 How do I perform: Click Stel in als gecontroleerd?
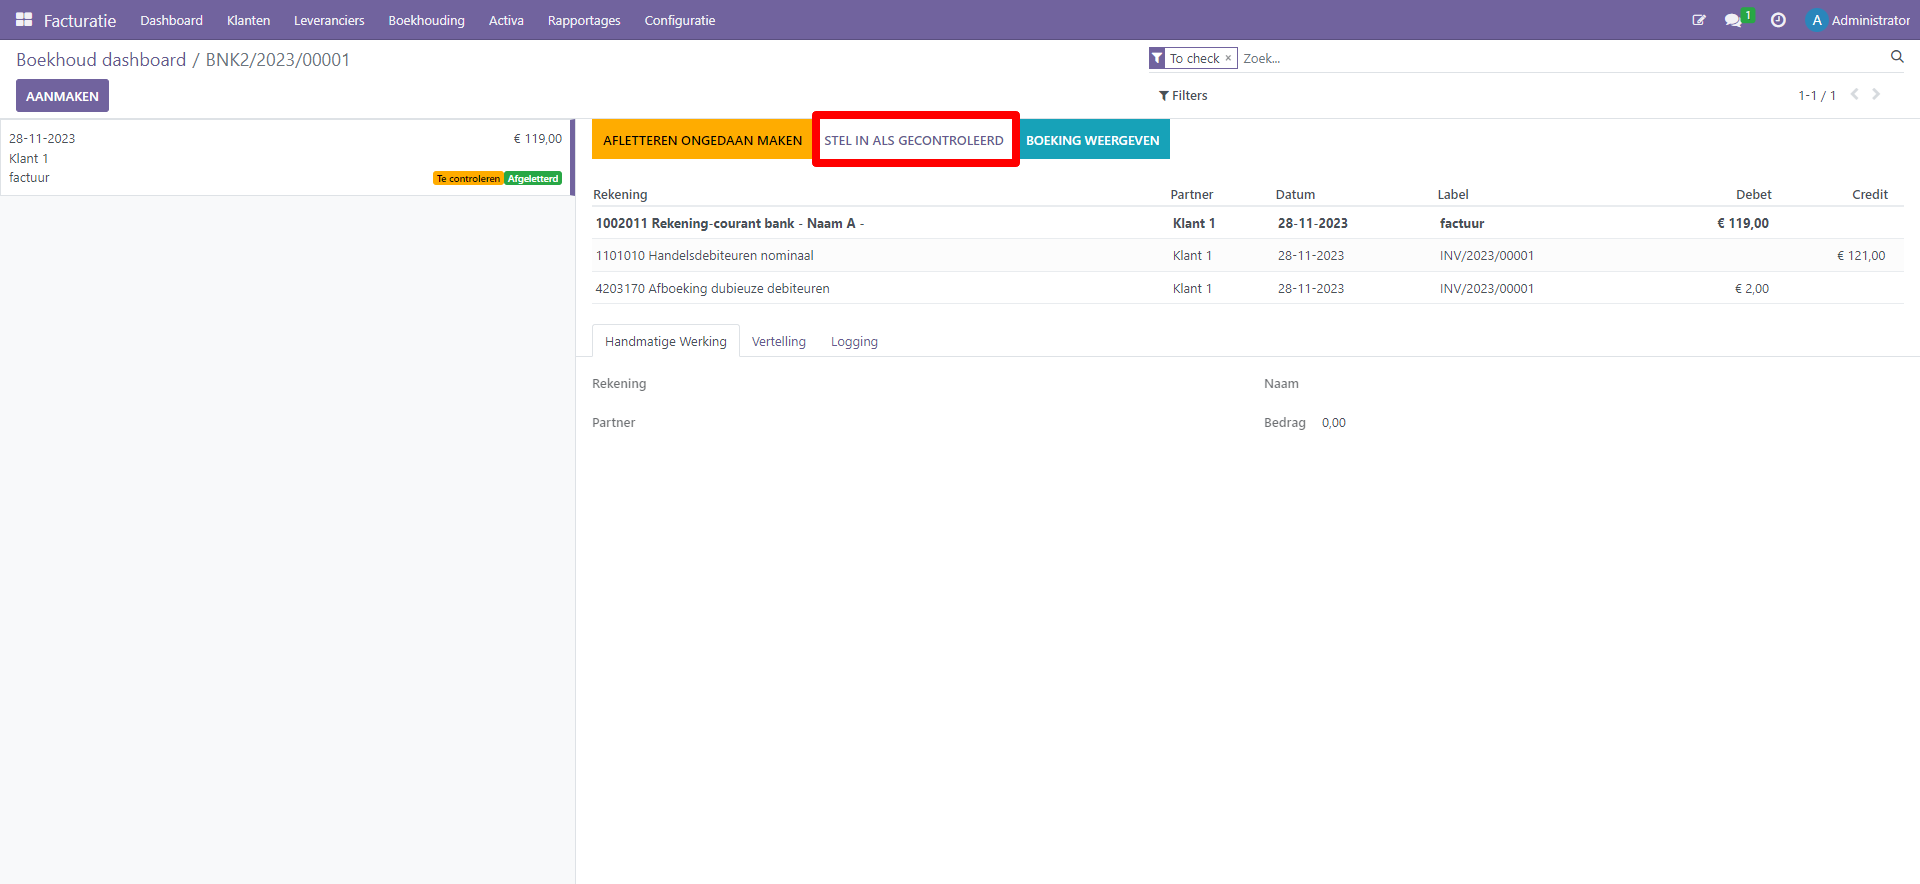point(914,140)
